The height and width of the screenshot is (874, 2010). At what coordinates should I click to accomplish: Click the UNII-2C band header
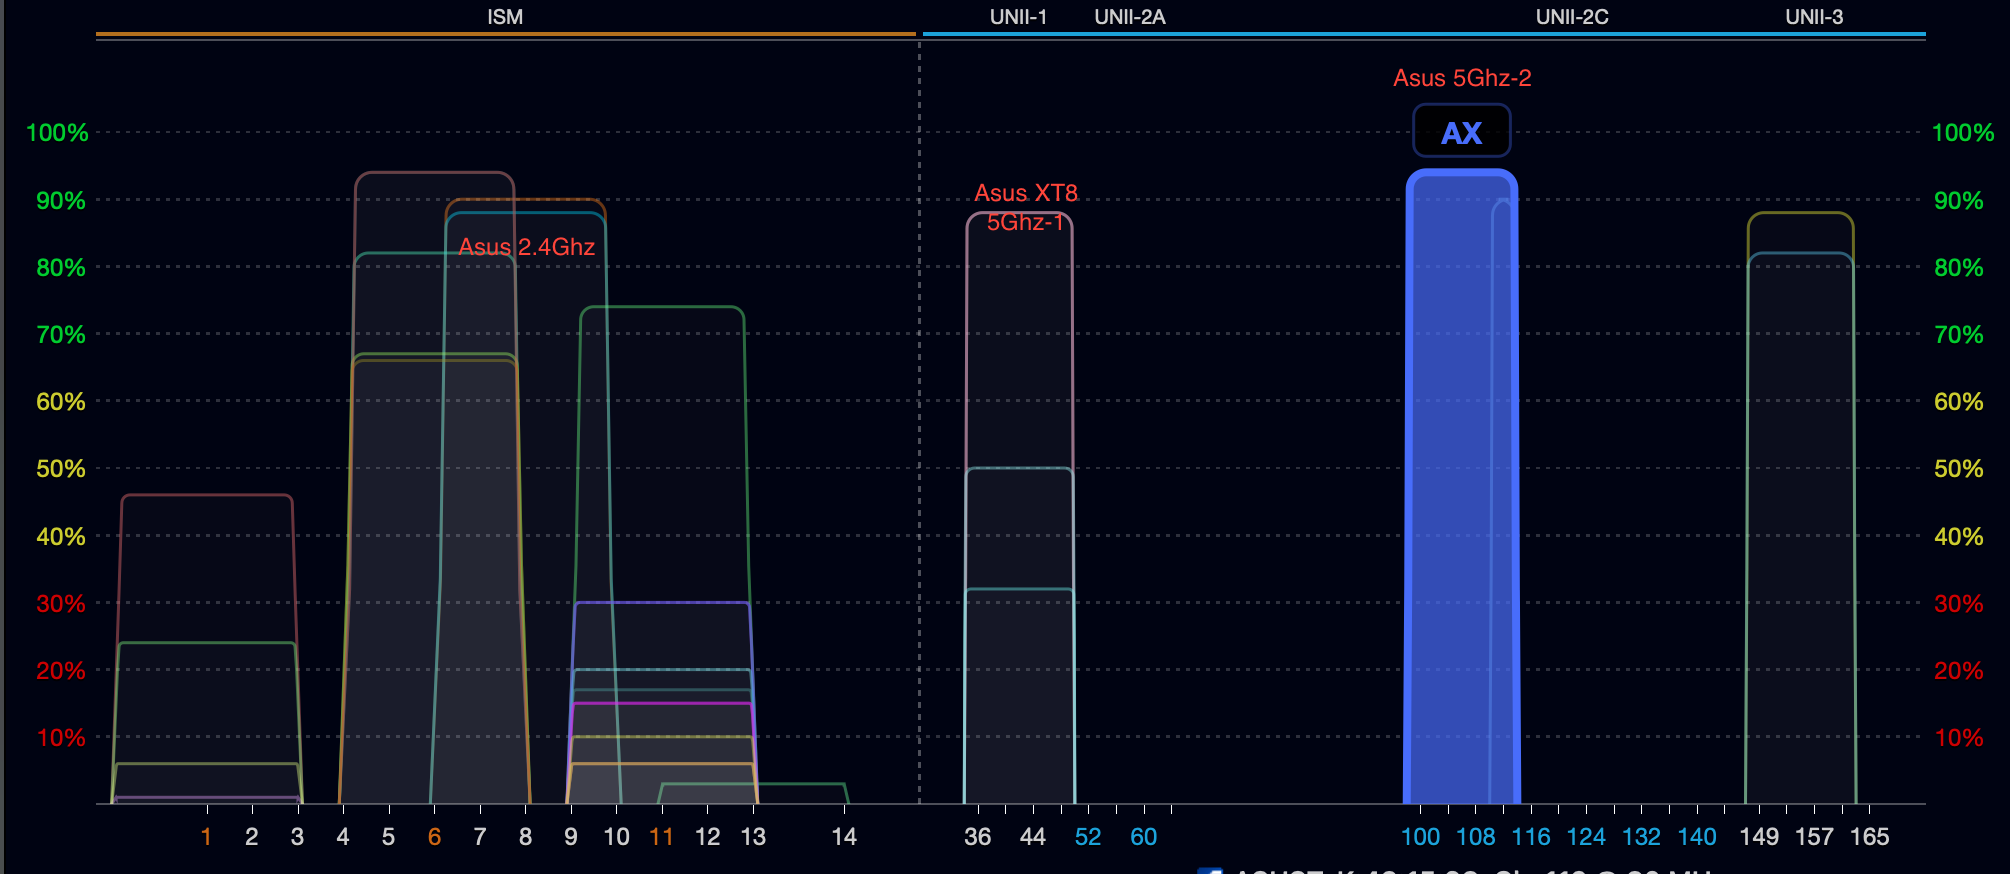point(1572,17)
